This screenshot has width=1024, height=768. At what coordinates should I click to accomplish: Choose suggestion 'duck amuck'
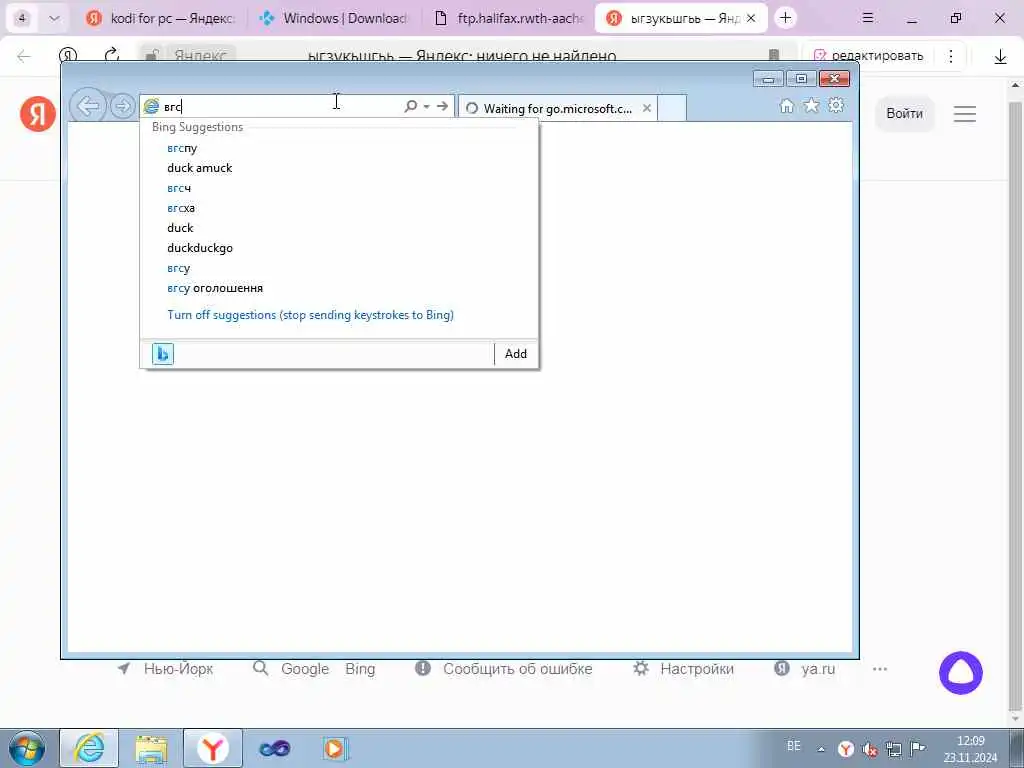[200, 168]
